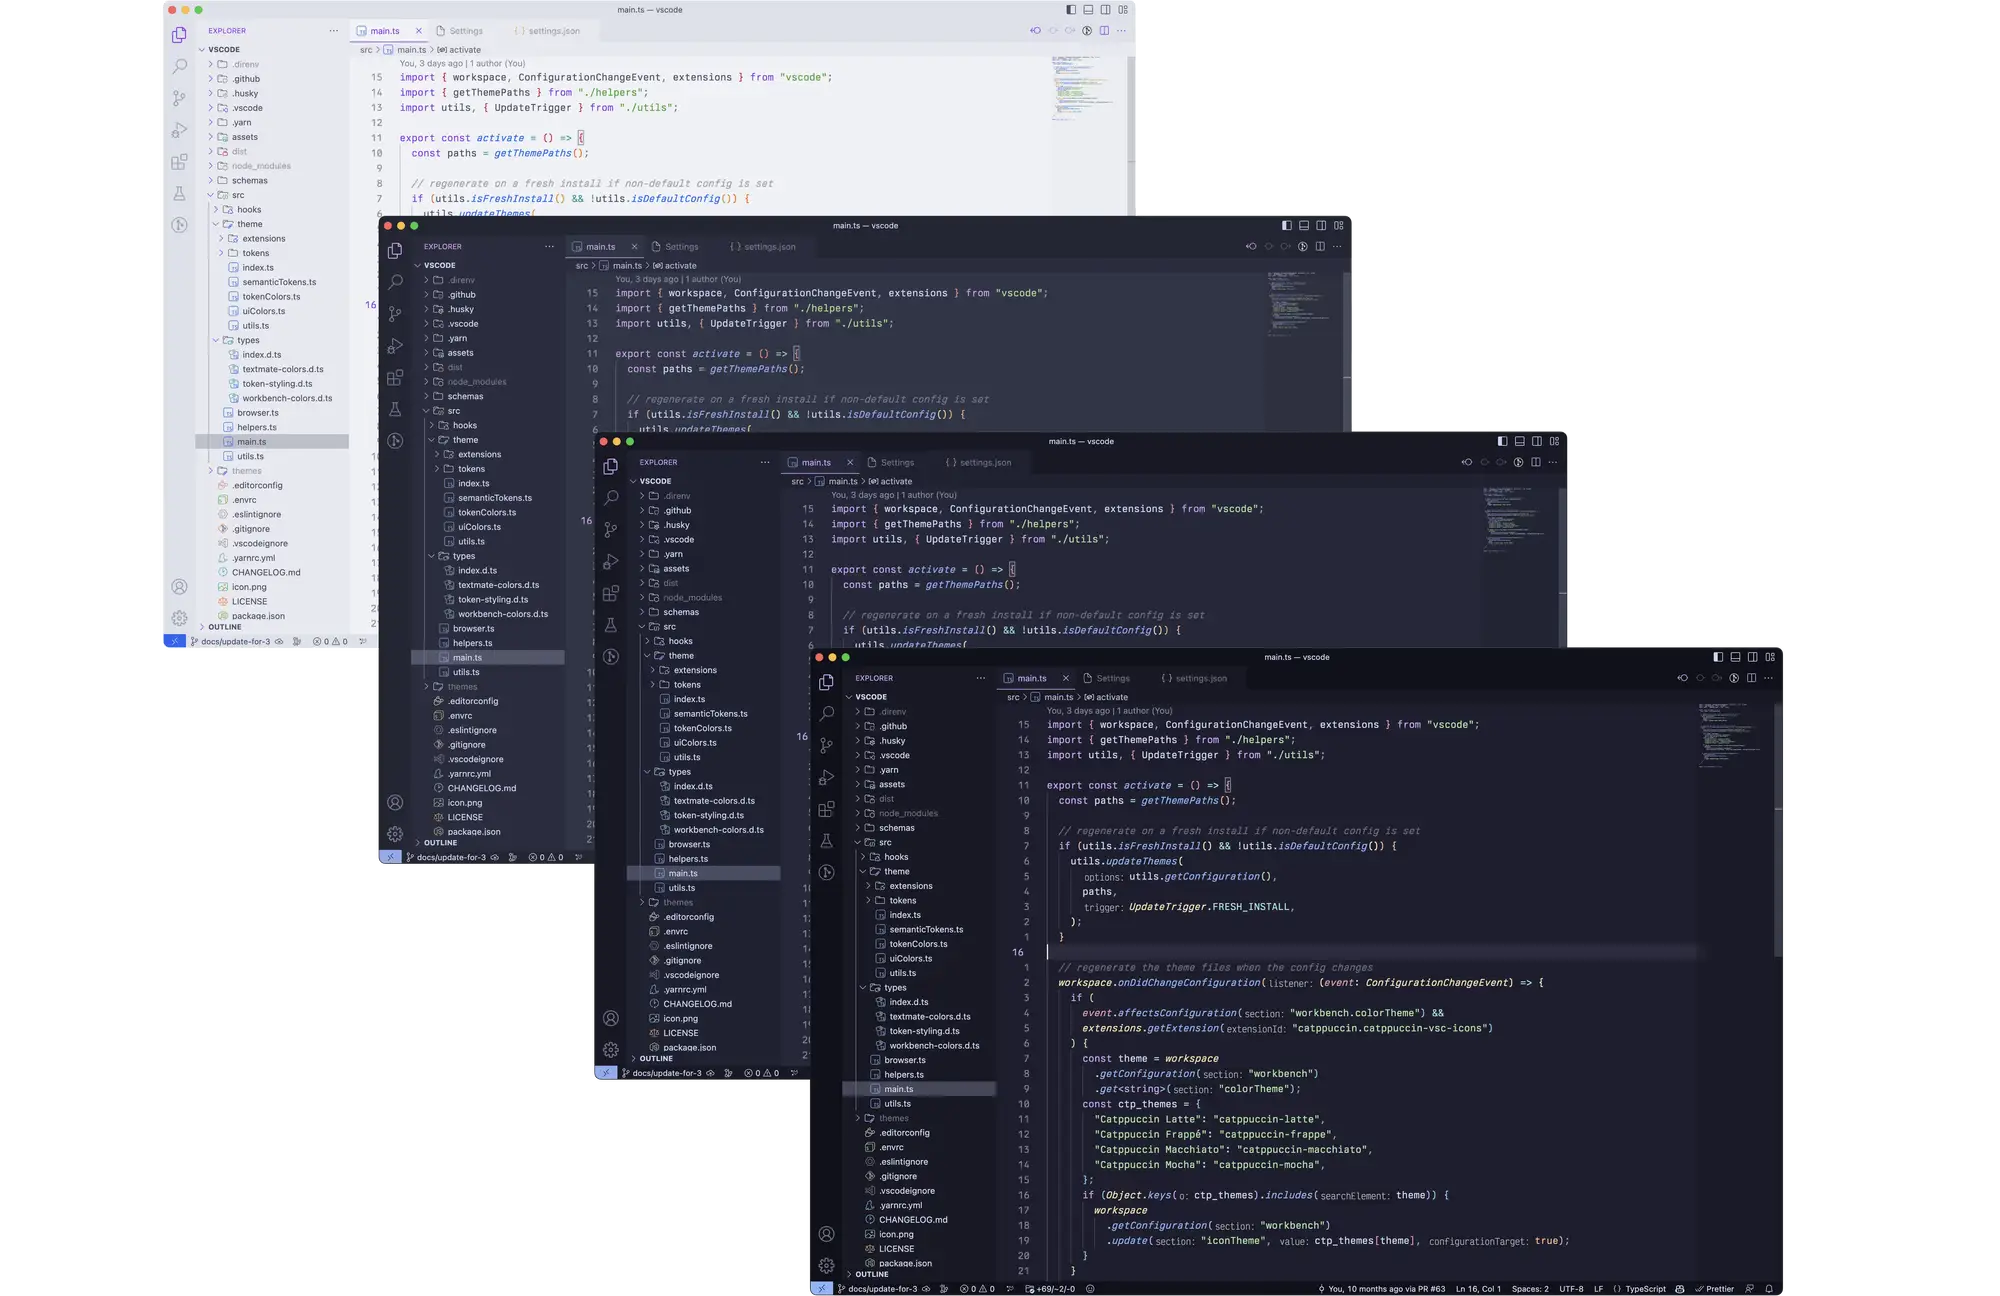
Task: Open Accounts menu in the front dark window
Action: [x=826, y=1234]
